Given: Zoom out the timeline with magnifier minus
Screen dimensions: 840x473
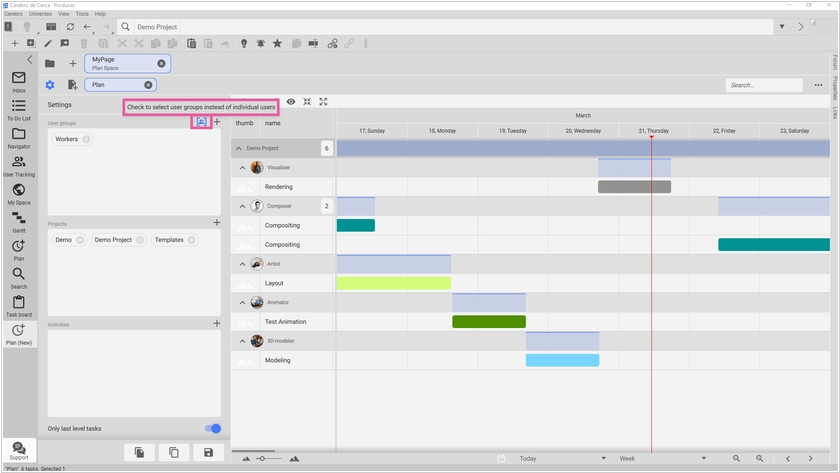Looking at the screenshot, I should pyautogui.click(x=737, y=459).
